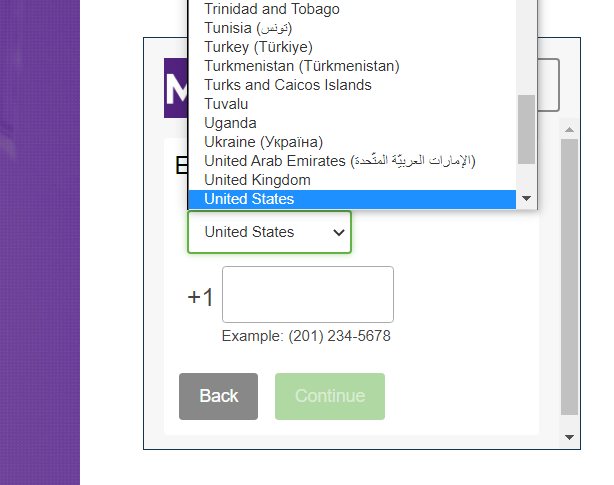Click the green Continue button
Screen dimensions: 614x485
pos(329,396)
